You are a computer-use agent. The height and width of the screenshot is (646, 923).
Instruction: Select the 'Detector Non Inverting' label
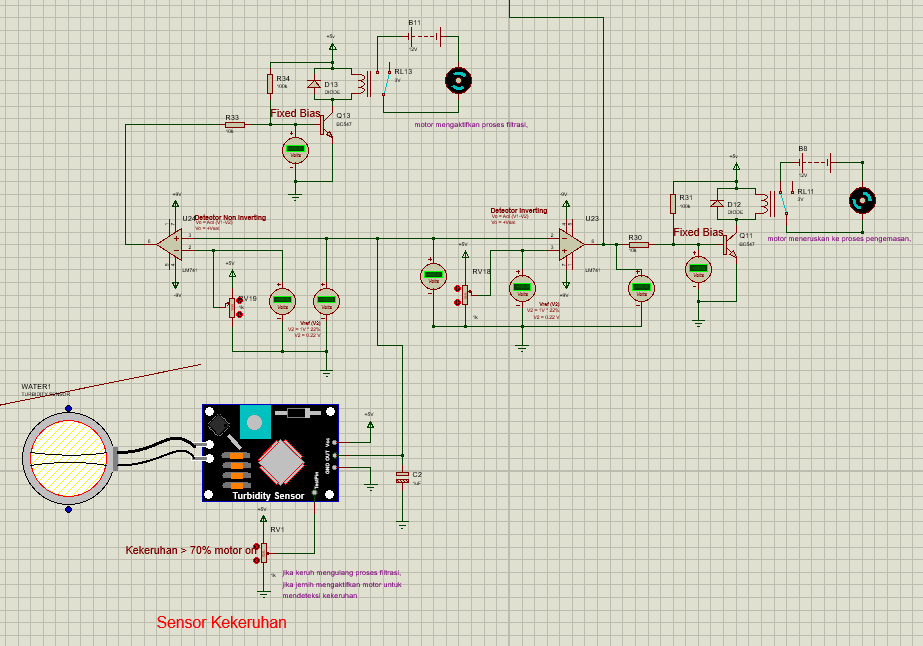tap(230, 217)
